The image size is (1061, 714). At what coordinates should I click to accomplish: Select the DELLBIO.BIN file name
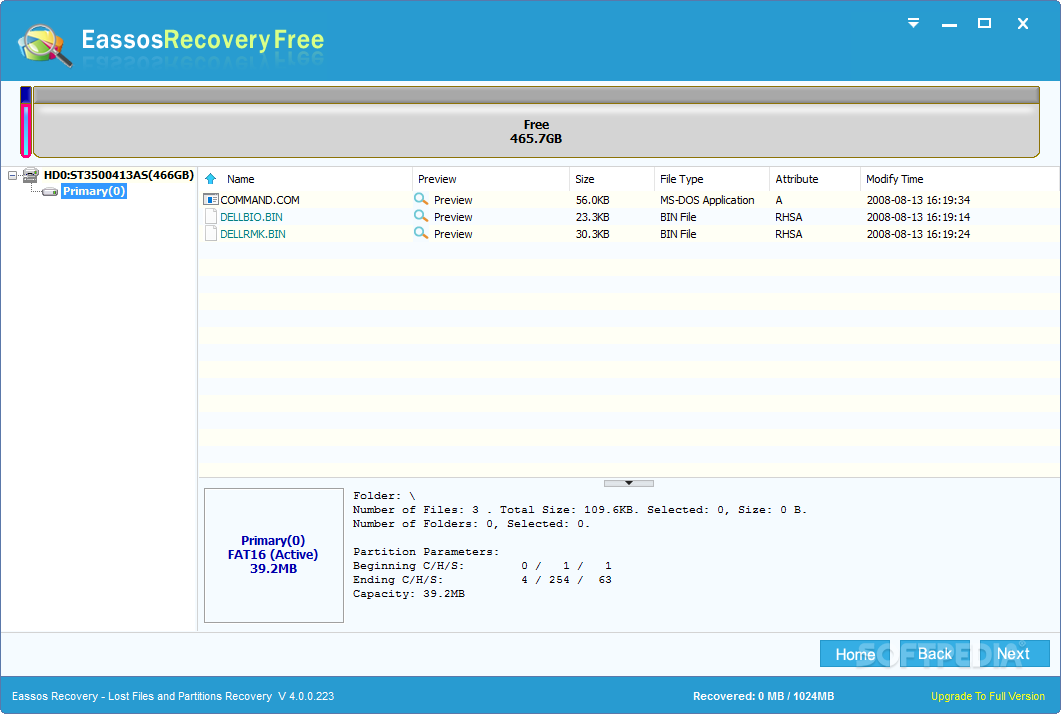[x=252, y=217]
